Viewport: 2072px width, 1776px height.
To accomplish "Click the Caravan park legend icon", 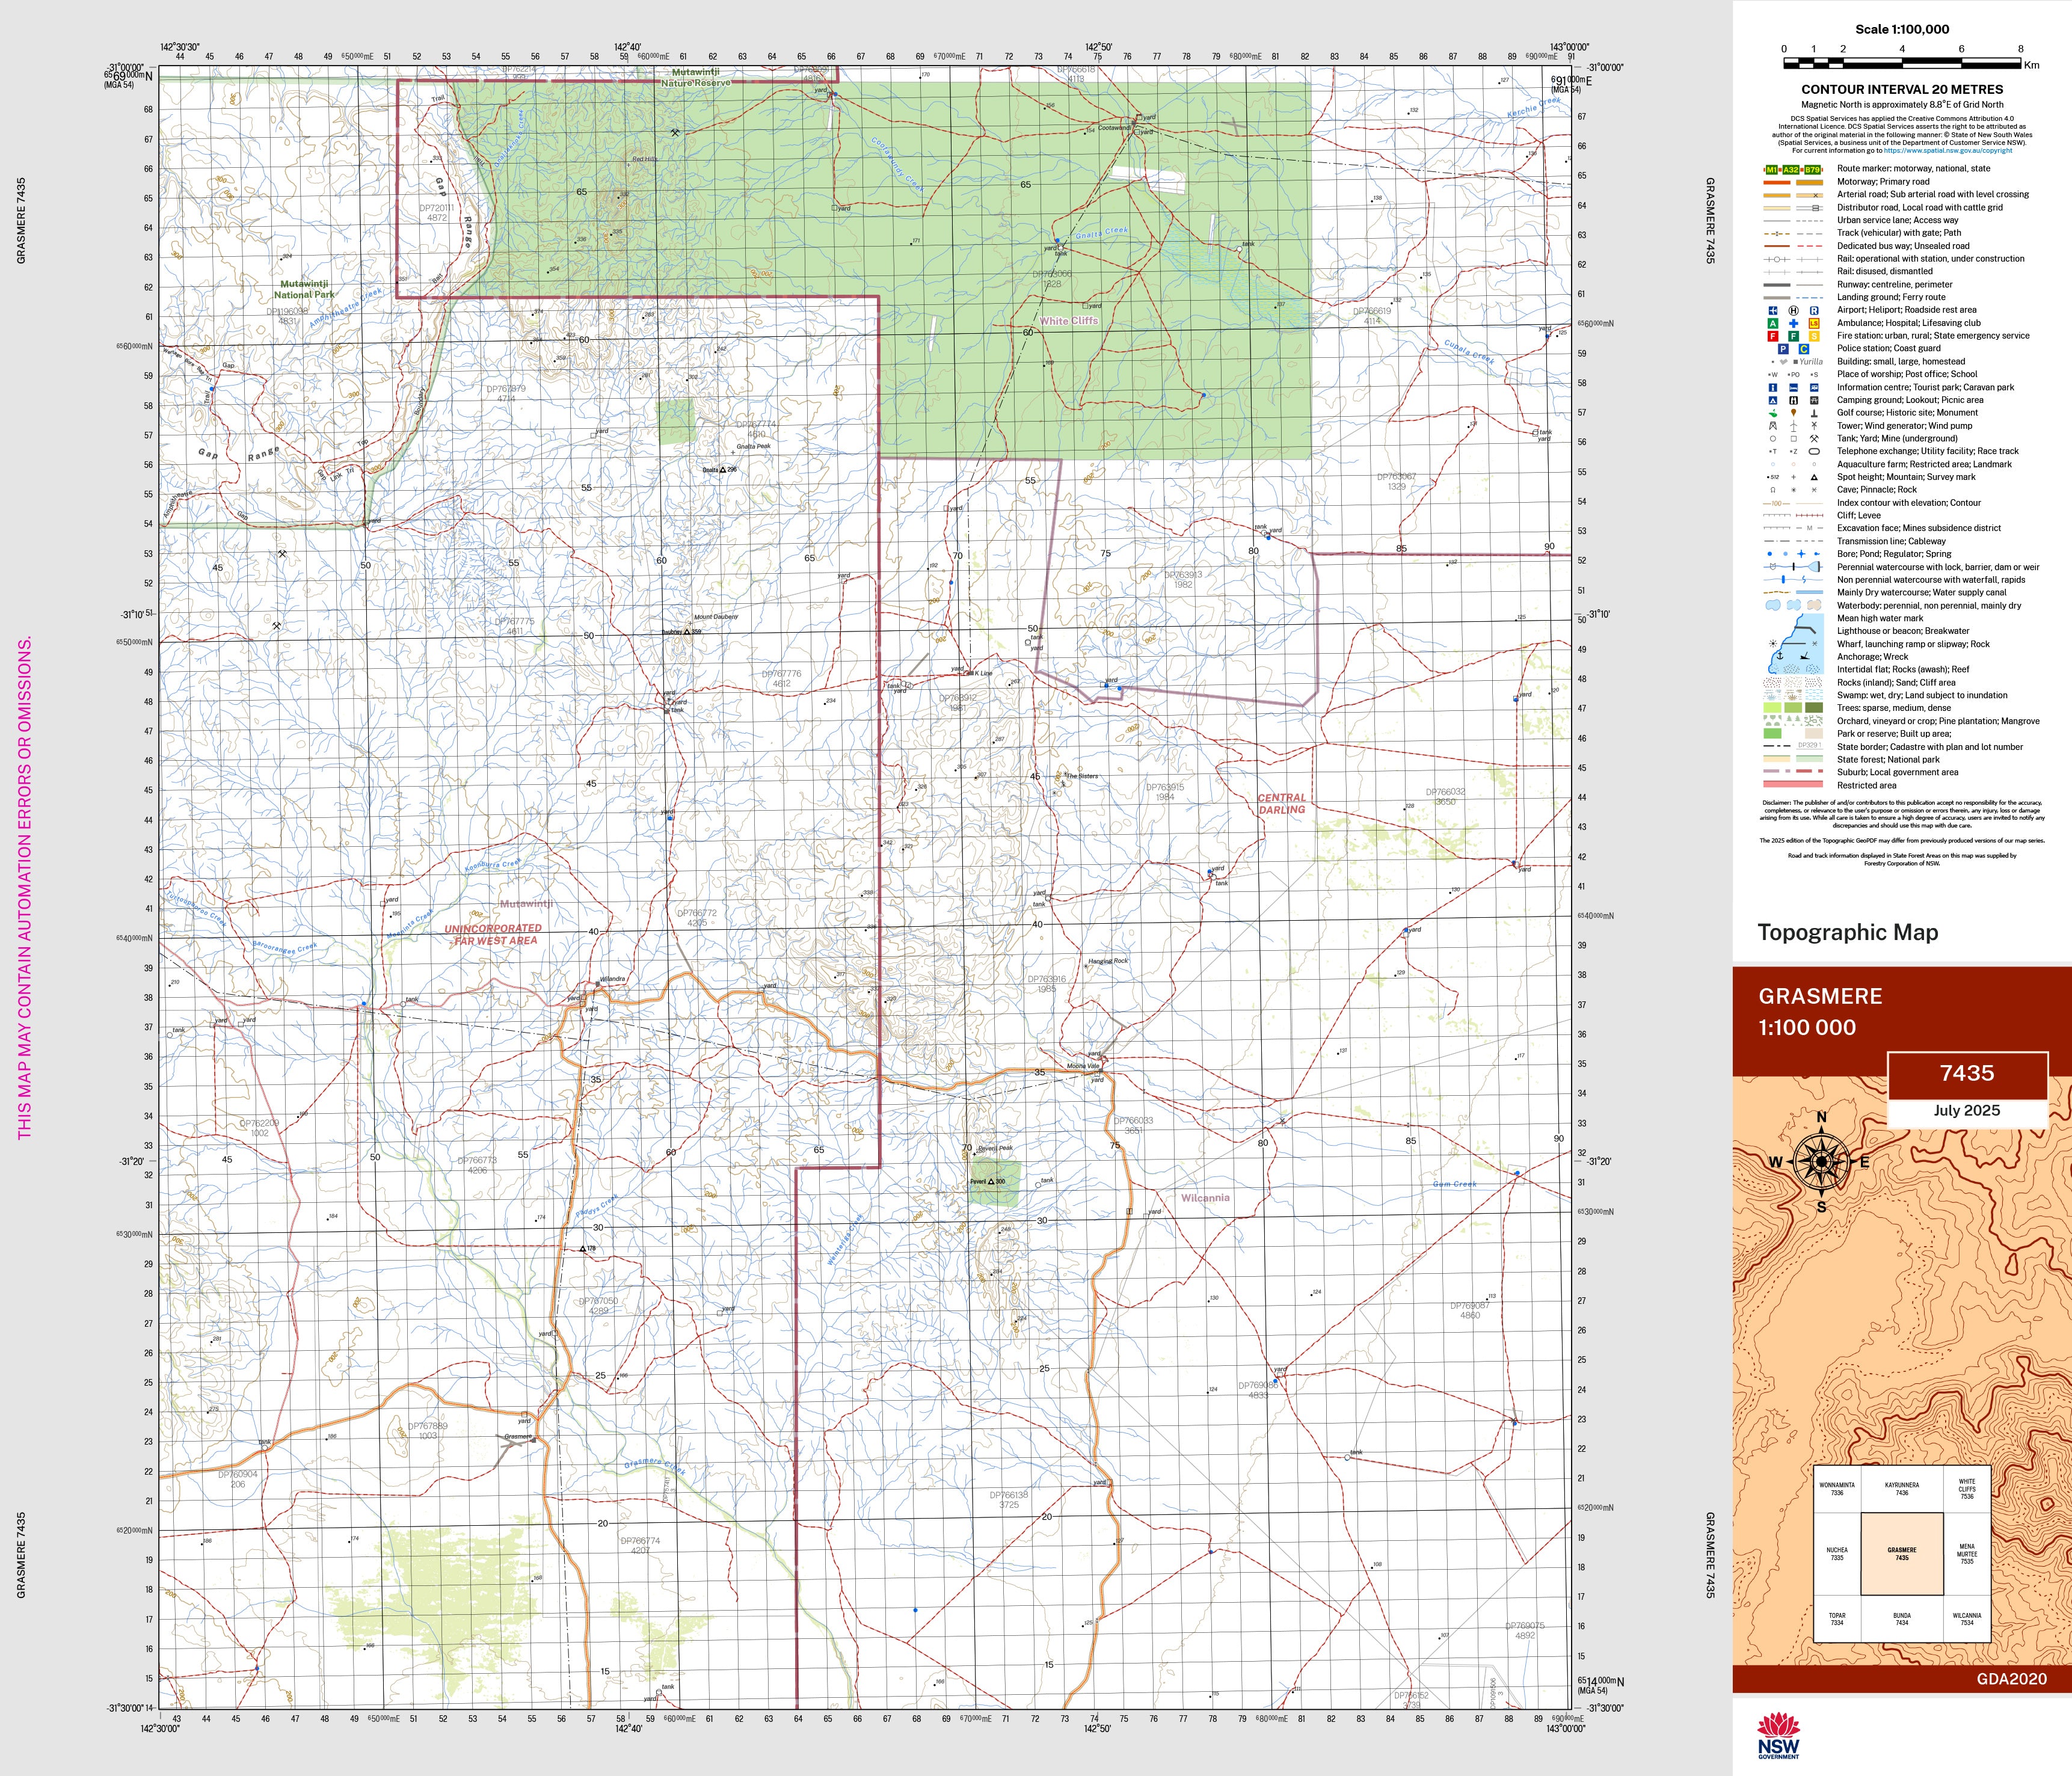I will 1814,387.
